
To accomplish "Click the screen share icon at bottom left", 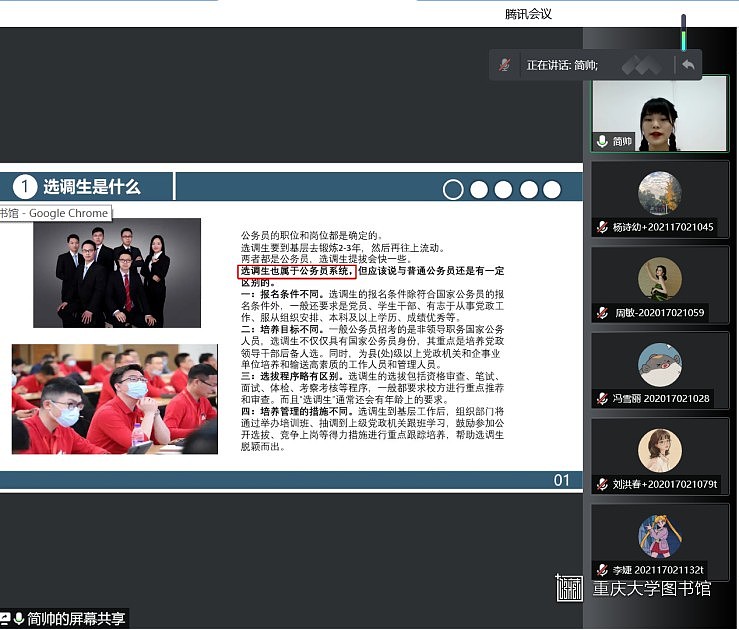I will [5, 619].
